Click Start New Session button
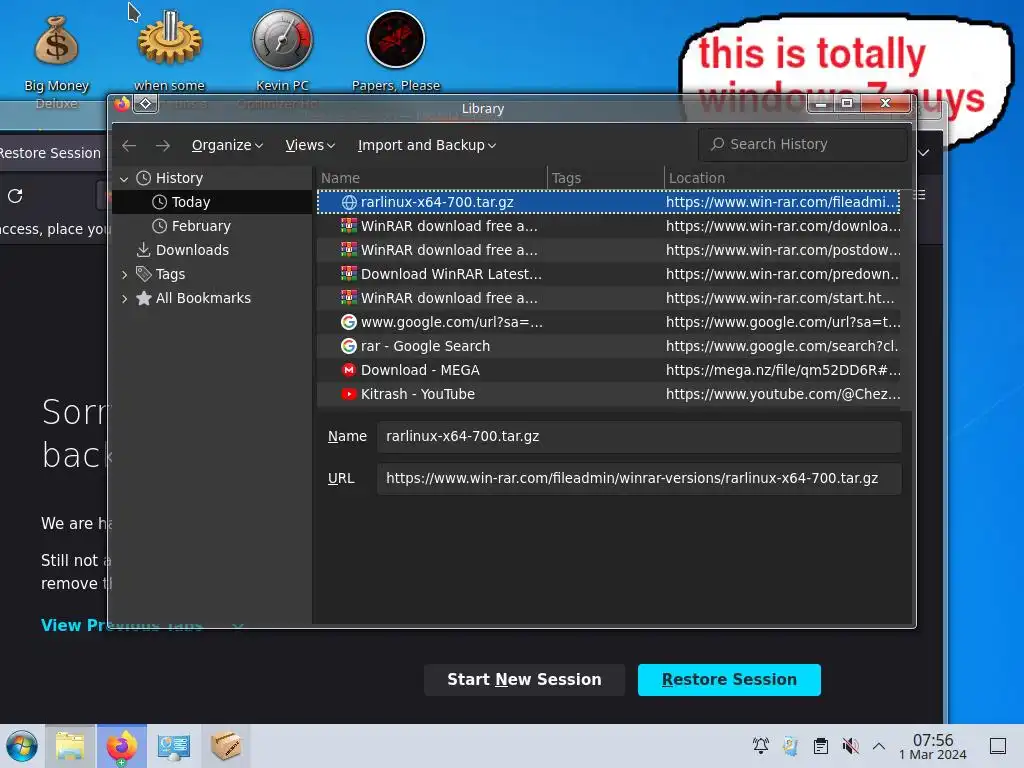This screenshot has height=768, width=1024. pyautogui.click(x=524, y=680)
